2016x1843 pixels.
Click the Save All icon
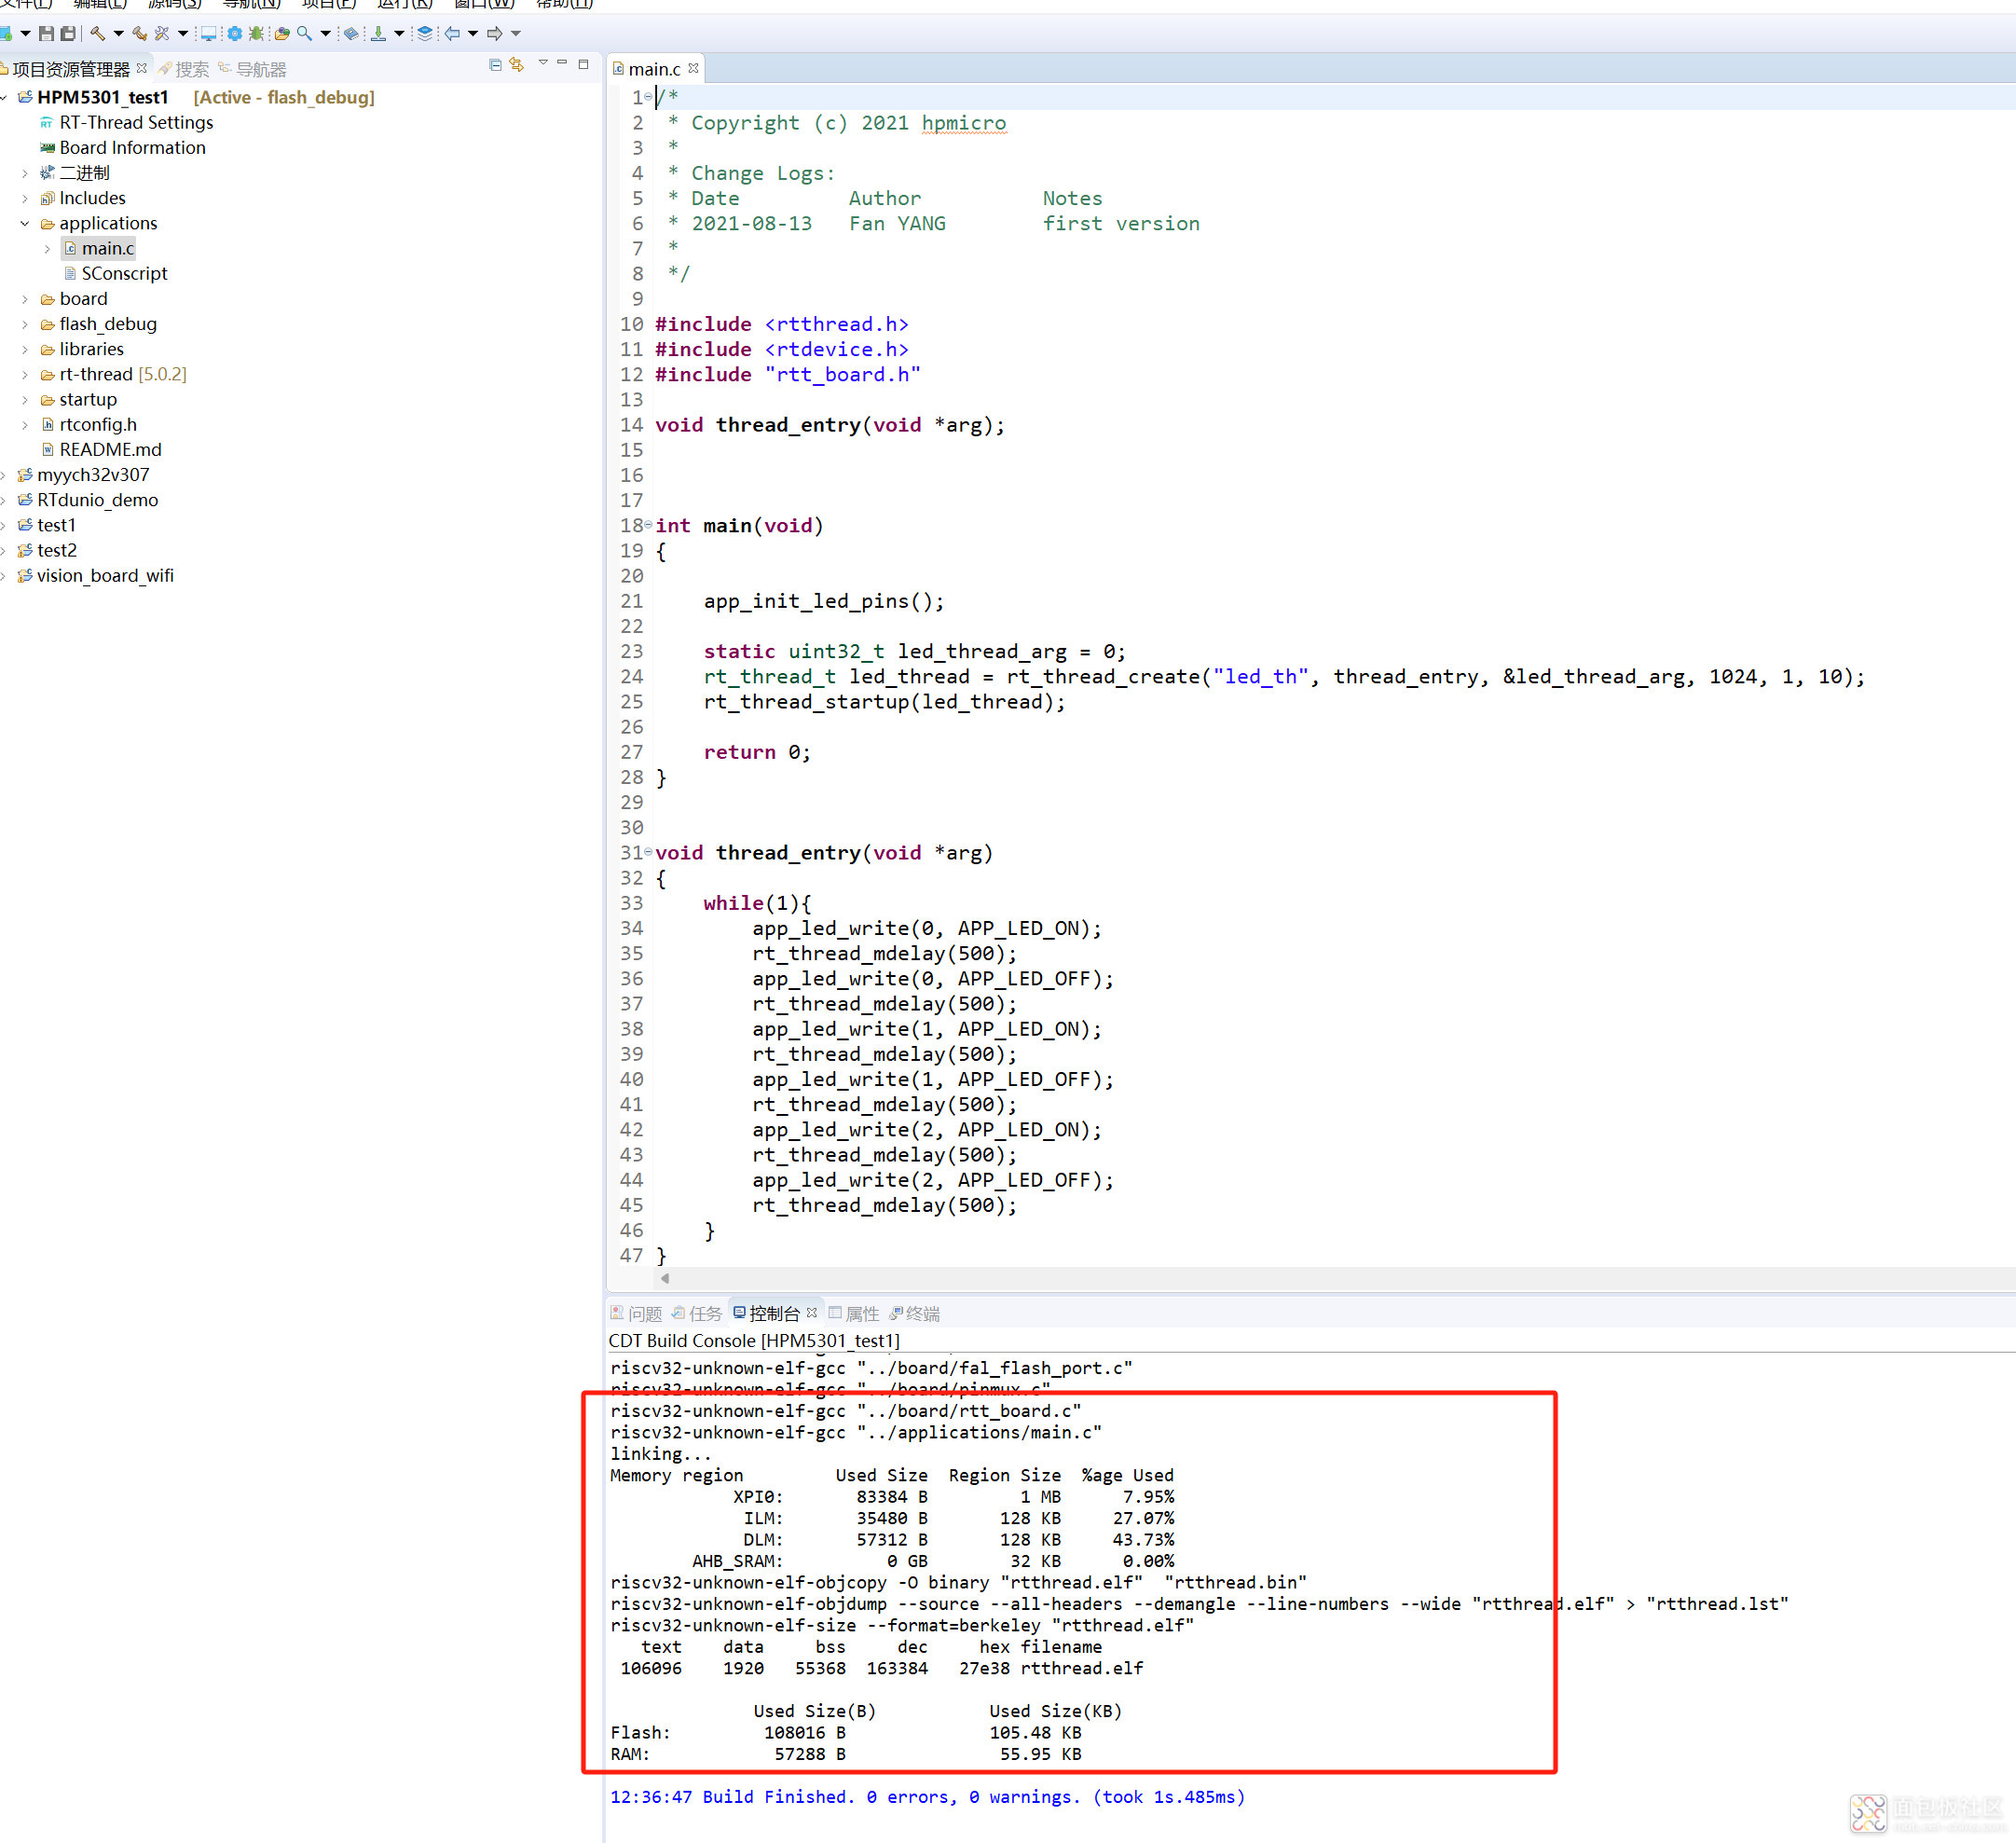(68, 34)
